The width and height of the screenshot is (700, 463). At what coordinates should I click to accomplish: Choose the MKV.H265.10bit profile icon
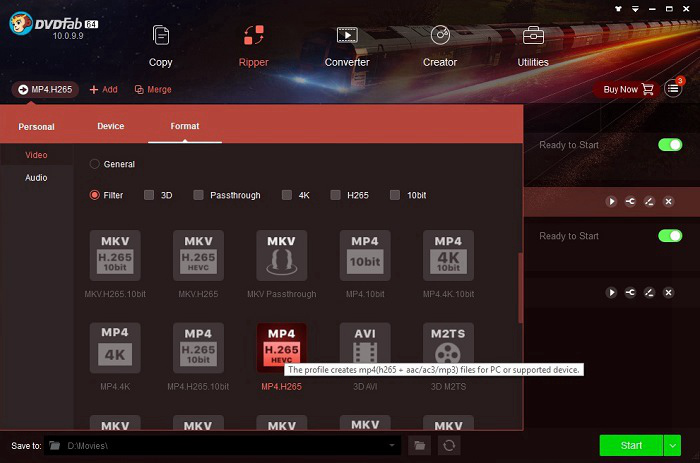point(115,255)
